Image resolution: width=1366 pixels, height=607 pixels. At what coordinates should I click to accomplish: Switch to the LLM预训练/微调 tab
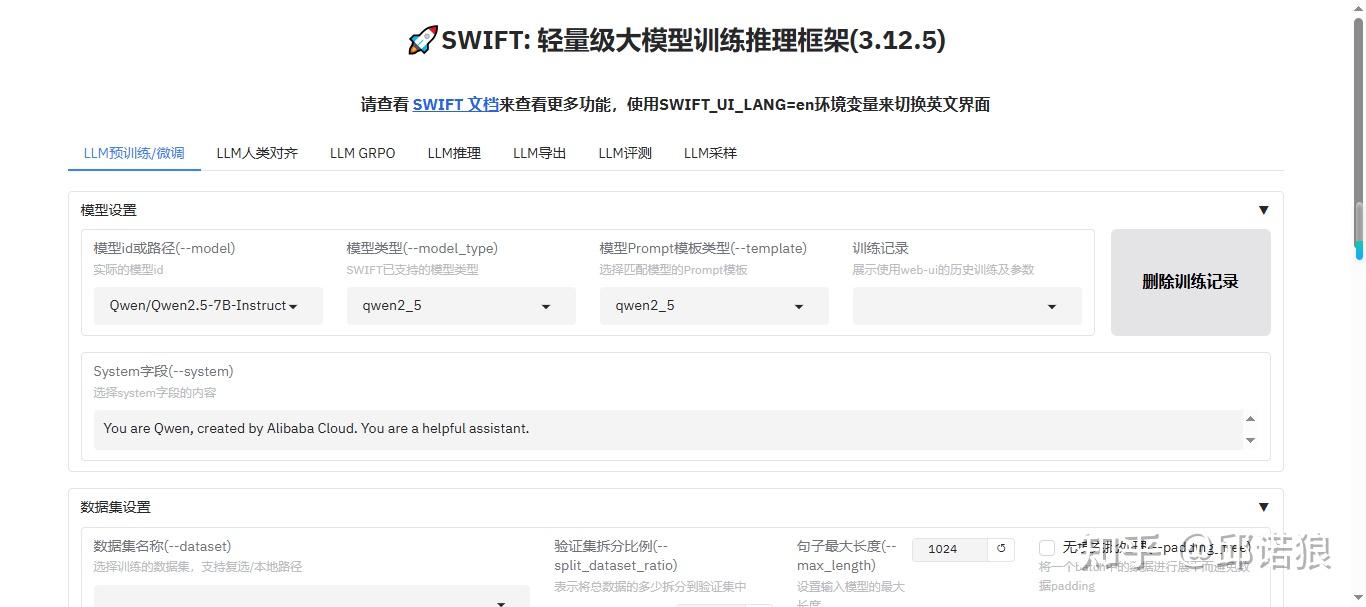coord(134,153)
